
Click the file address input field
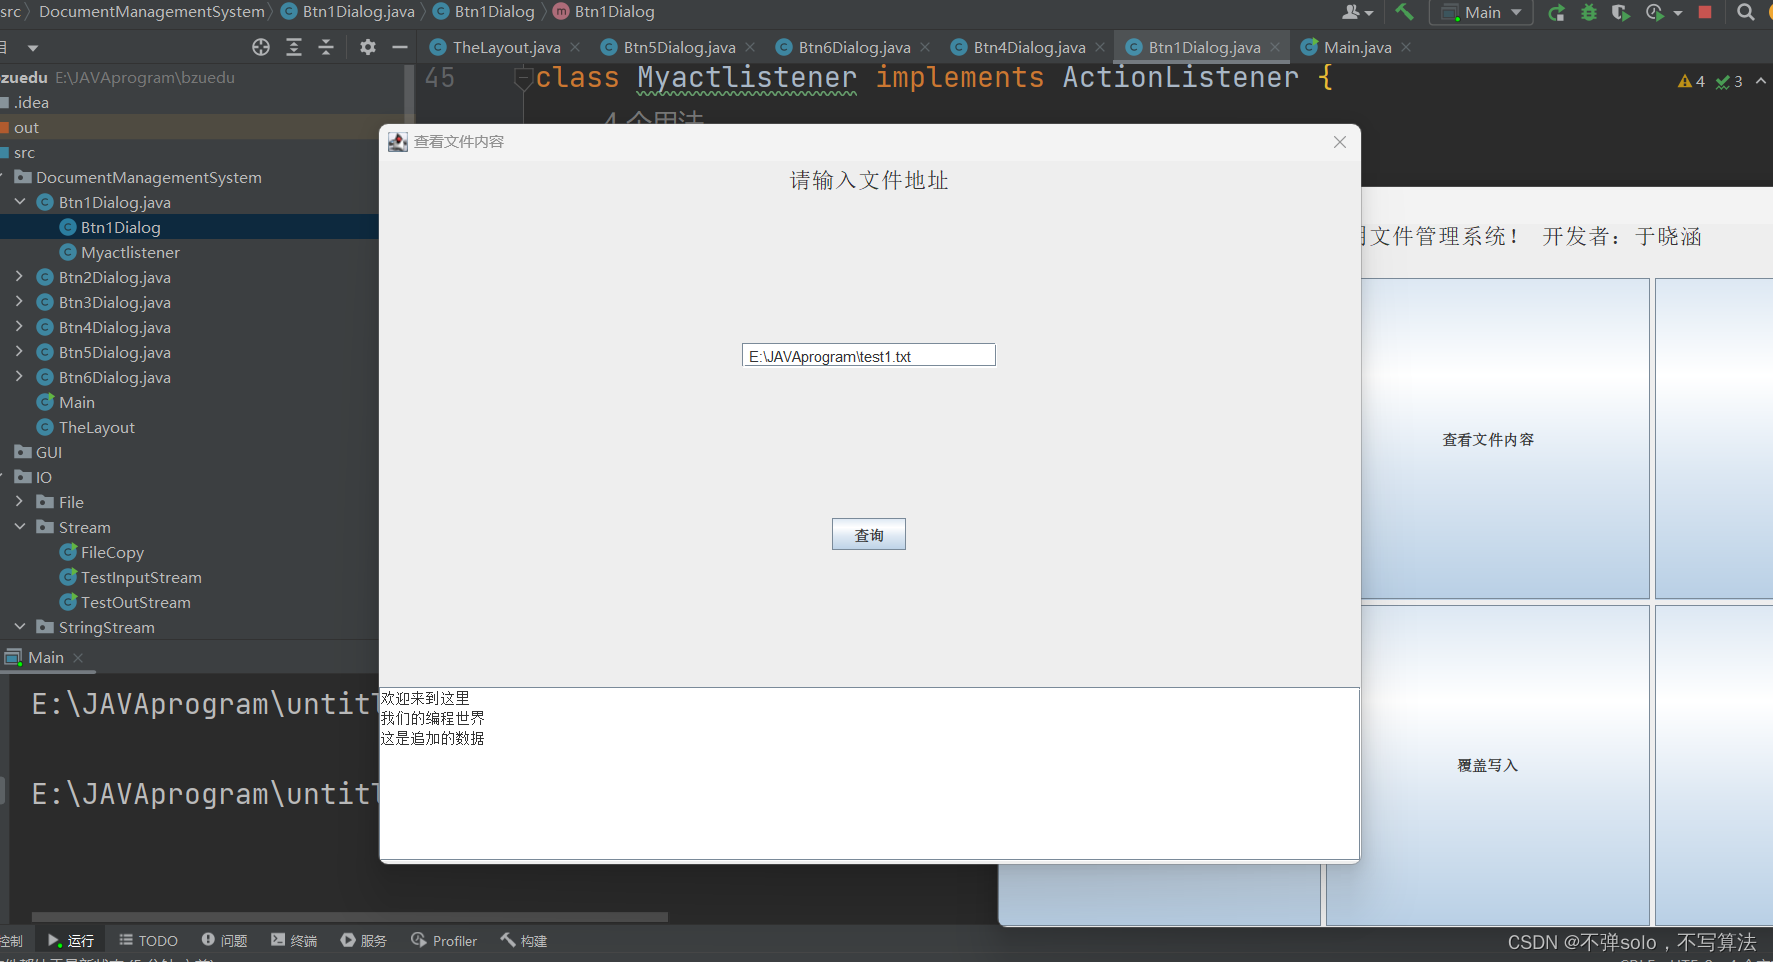pos(868,355)
